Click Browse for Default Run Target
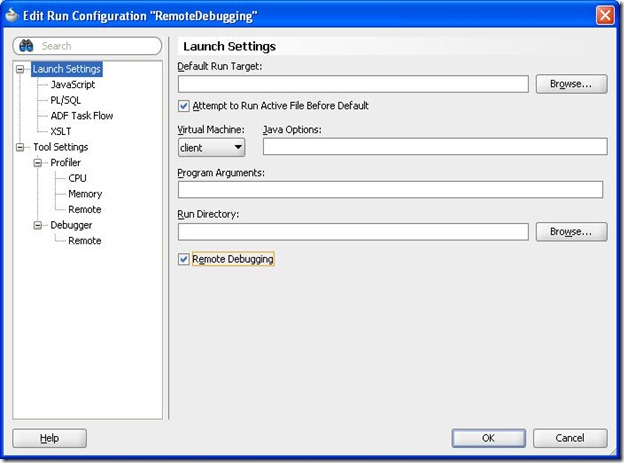 pos(571,84)
